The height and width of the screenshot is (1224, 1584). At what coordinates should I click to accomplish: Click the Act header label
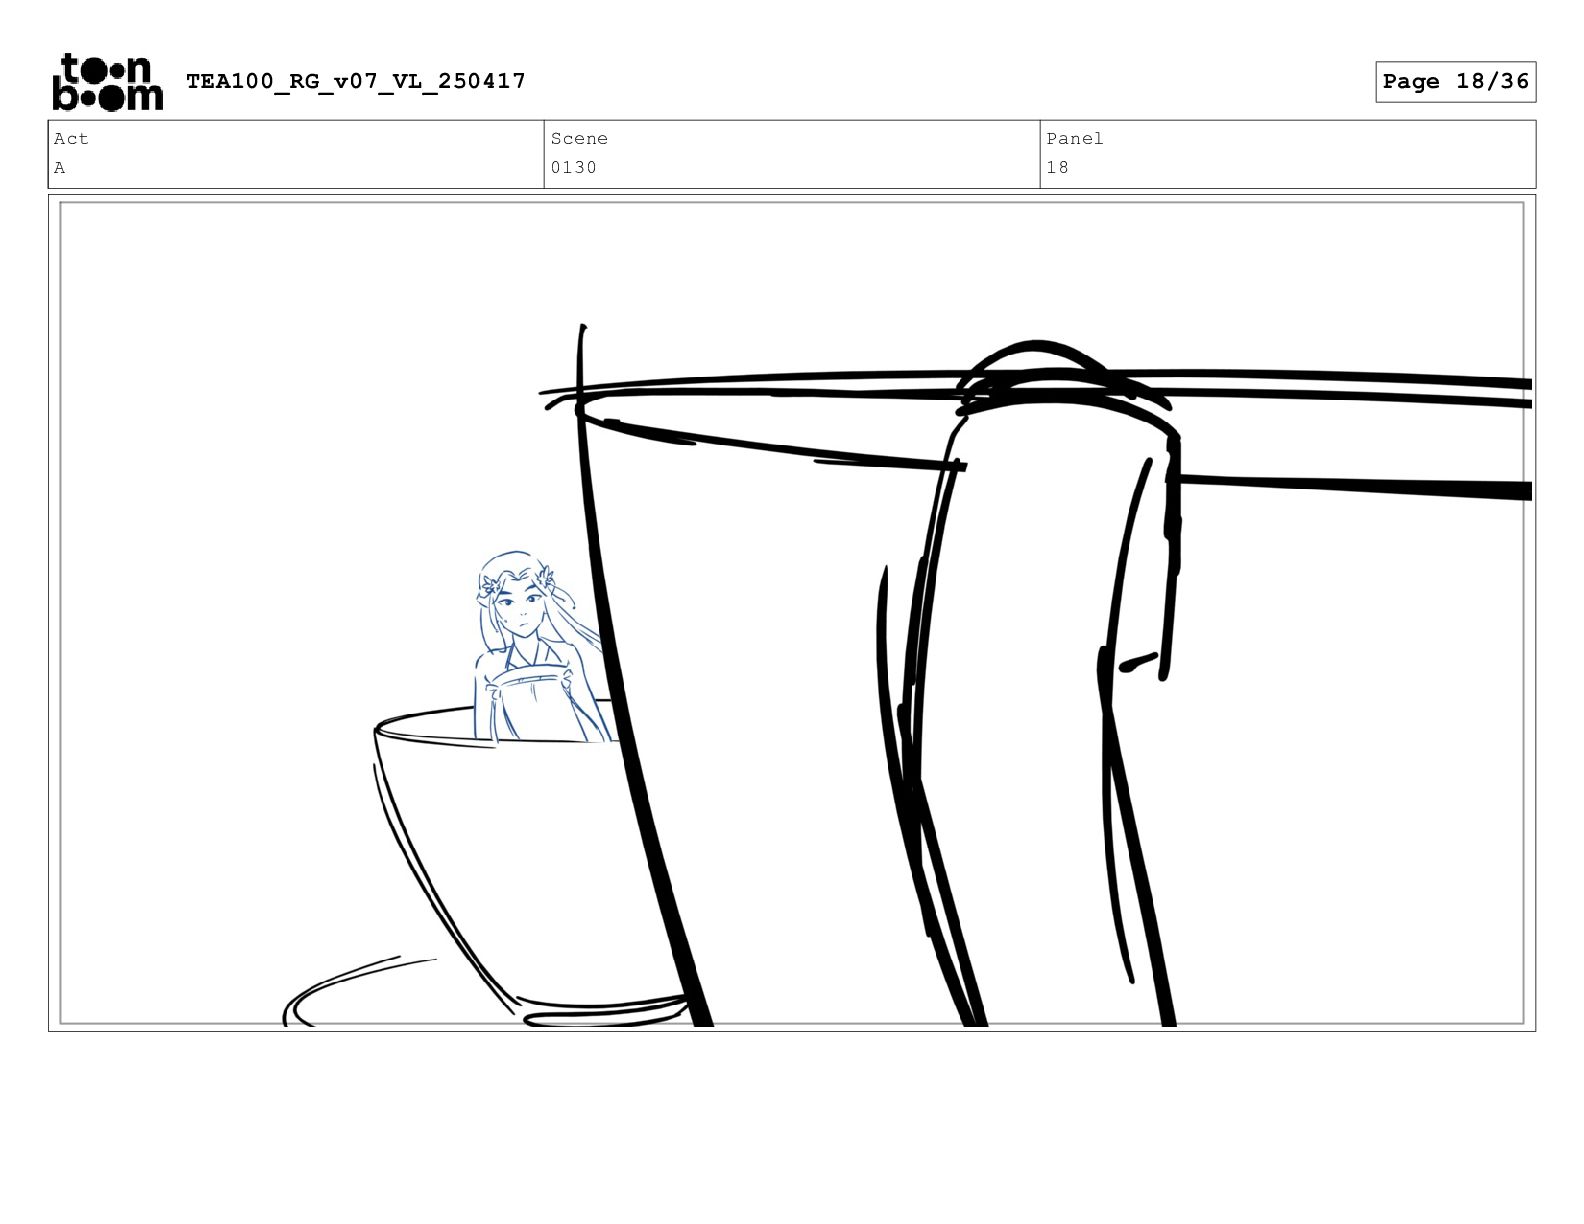[x=71, y=139]
